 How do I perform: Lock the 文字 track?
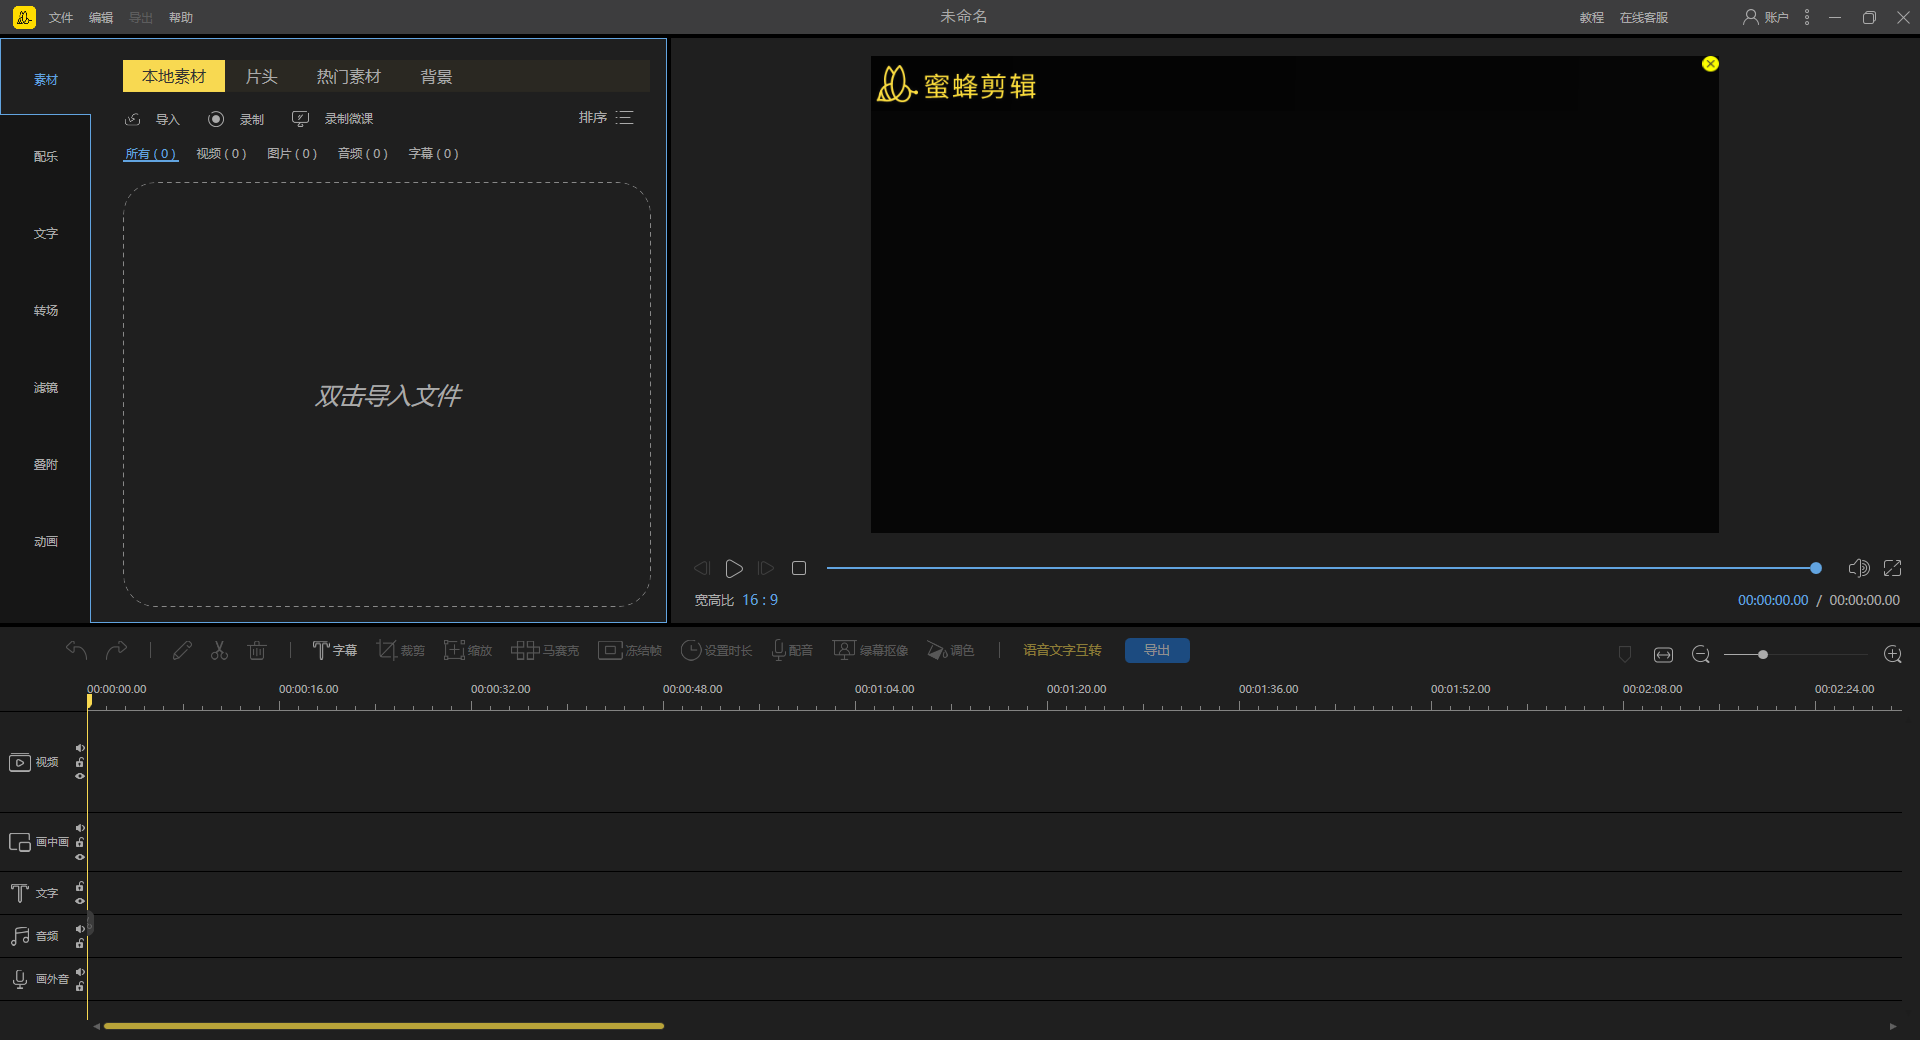pos(80,887)
